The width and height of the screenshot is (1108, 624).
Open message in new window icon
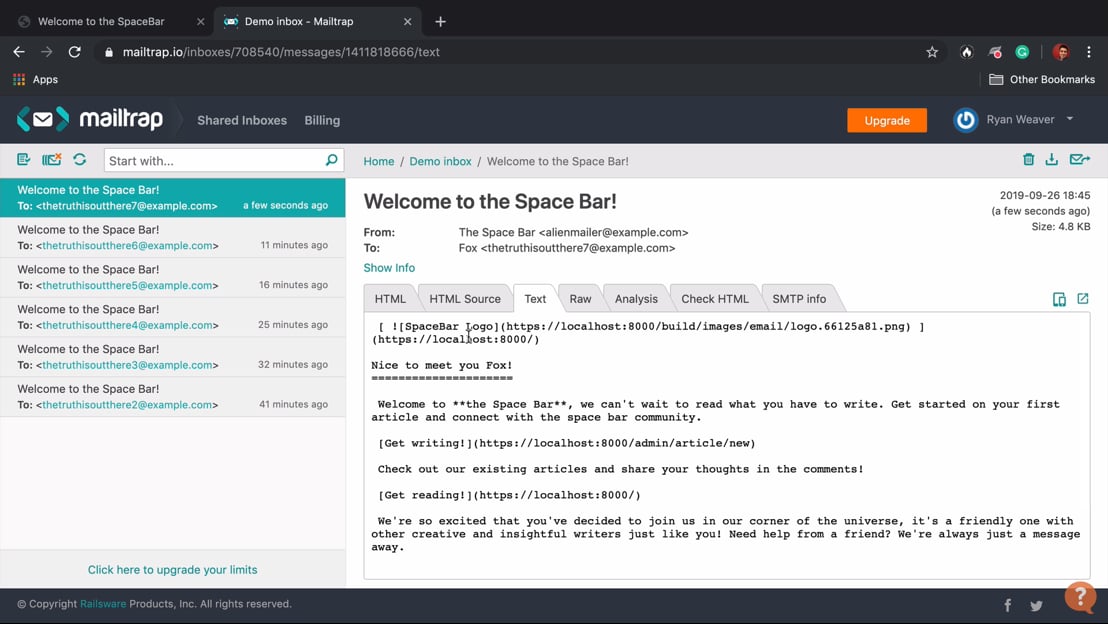1083,299
